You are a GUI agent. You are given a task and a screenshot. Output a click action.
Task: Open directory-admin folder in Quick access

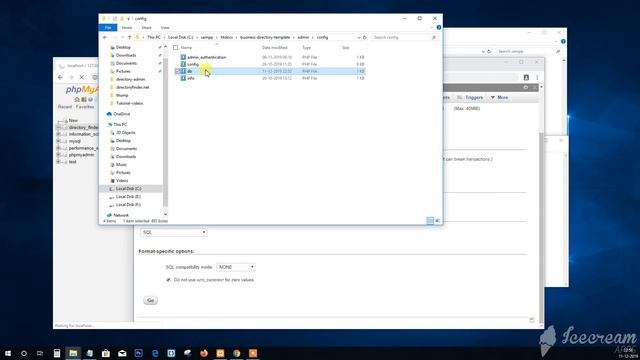[x=130, y=79]
